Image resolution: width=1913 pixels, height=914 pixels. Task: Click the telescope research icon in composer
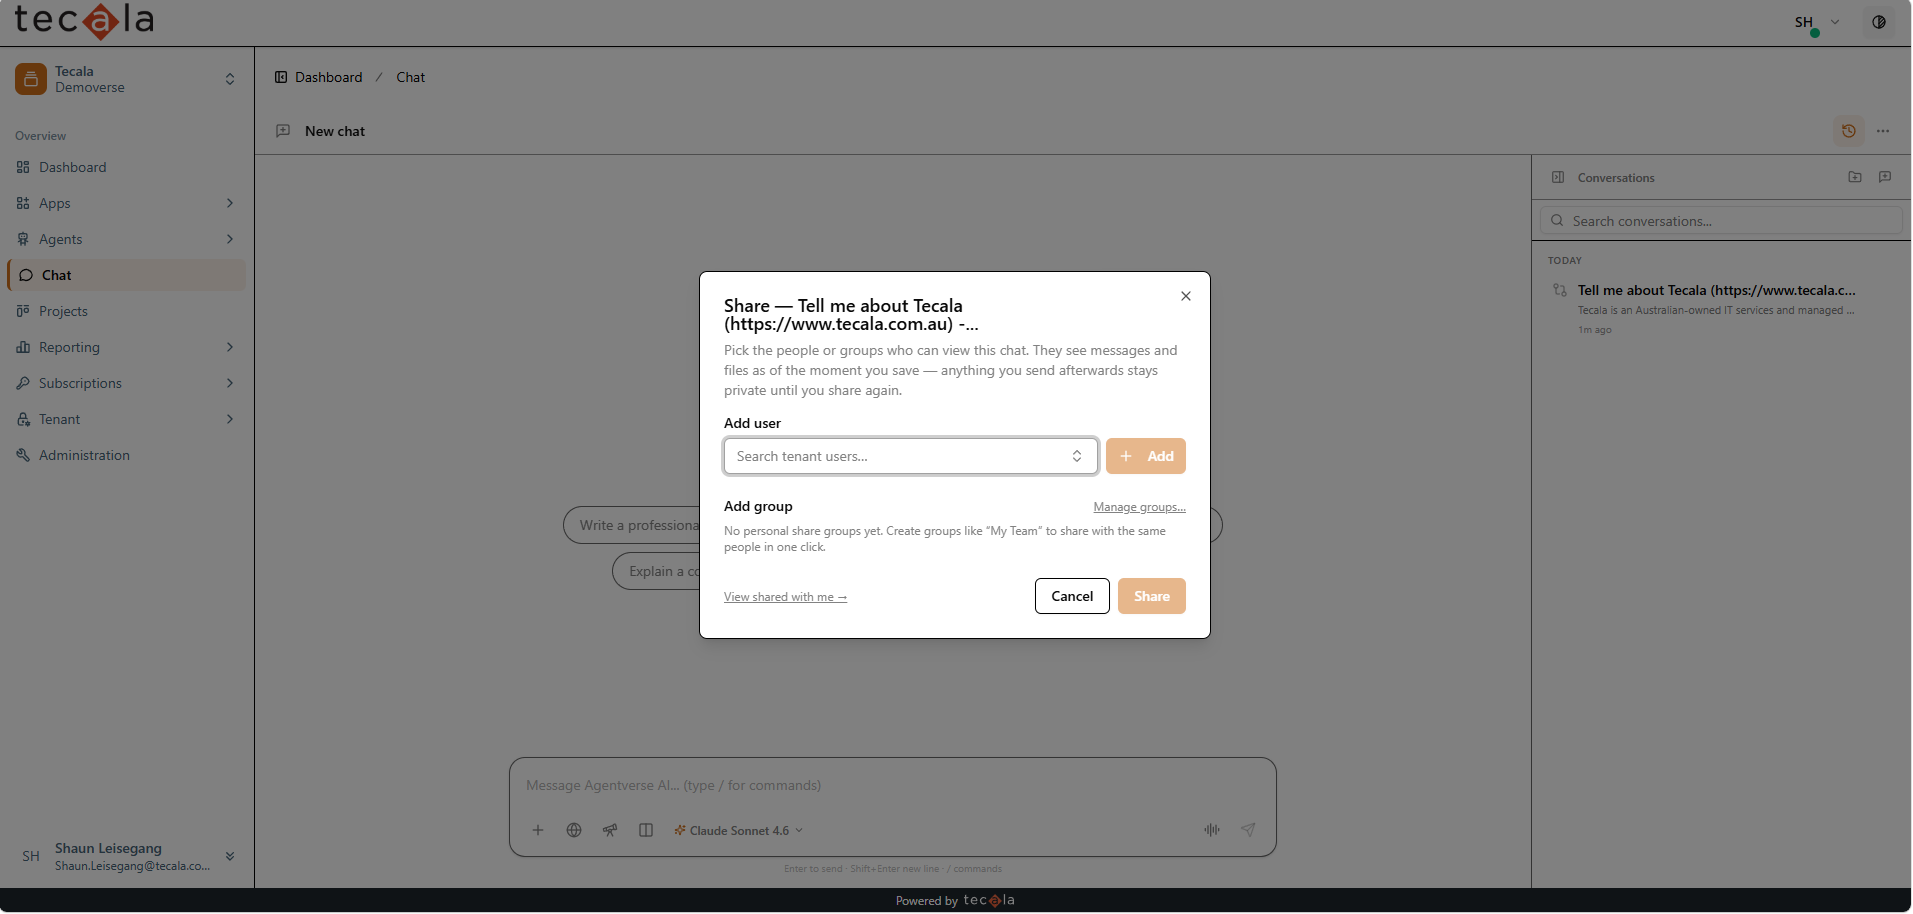pos(610,830)
